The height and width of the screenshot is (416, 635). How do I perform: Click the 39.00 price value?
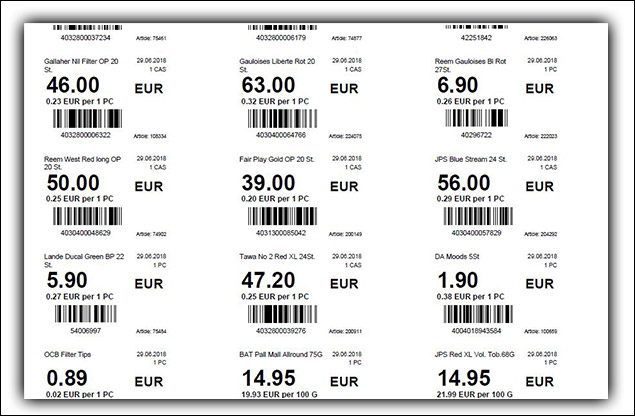pyautogui.click(x=275, y=185)
